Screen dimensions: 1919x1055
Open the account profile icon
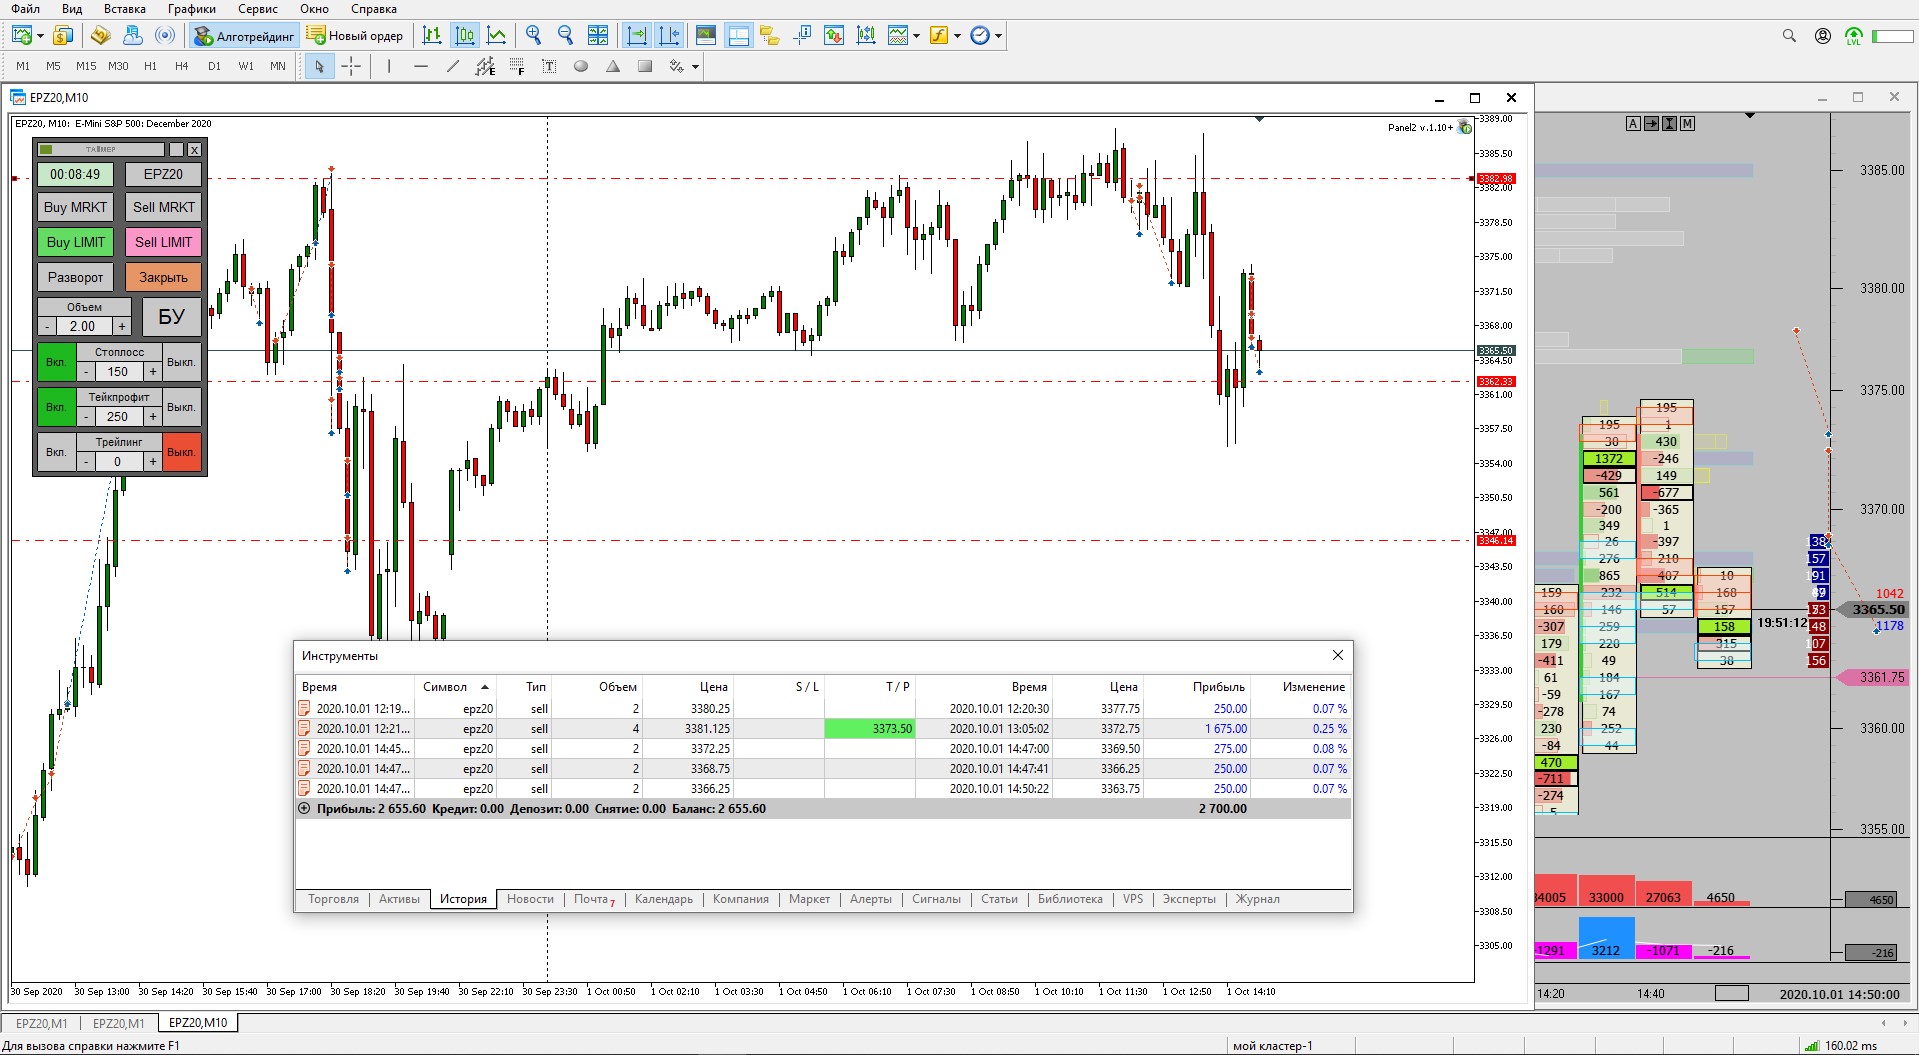pos(1823,36)
